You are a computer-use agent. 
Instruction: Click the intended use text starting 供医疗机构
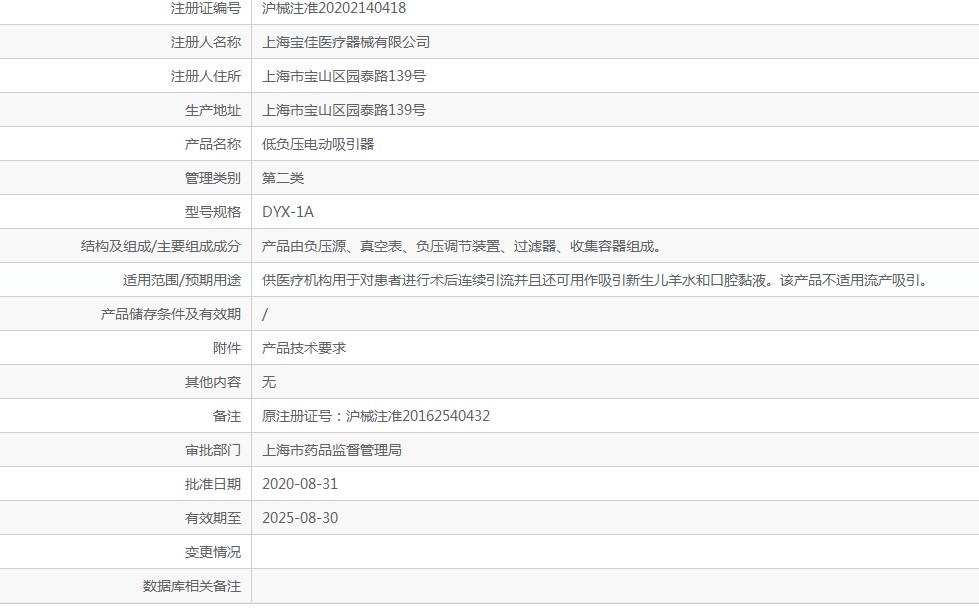(595, 280)
